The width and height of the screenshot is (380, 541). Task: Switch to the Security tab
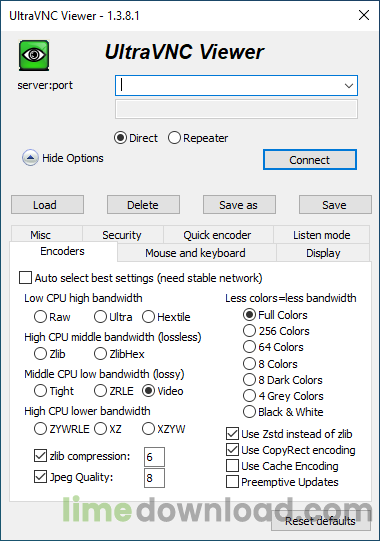pyautogui.click(x=123, y=235)
